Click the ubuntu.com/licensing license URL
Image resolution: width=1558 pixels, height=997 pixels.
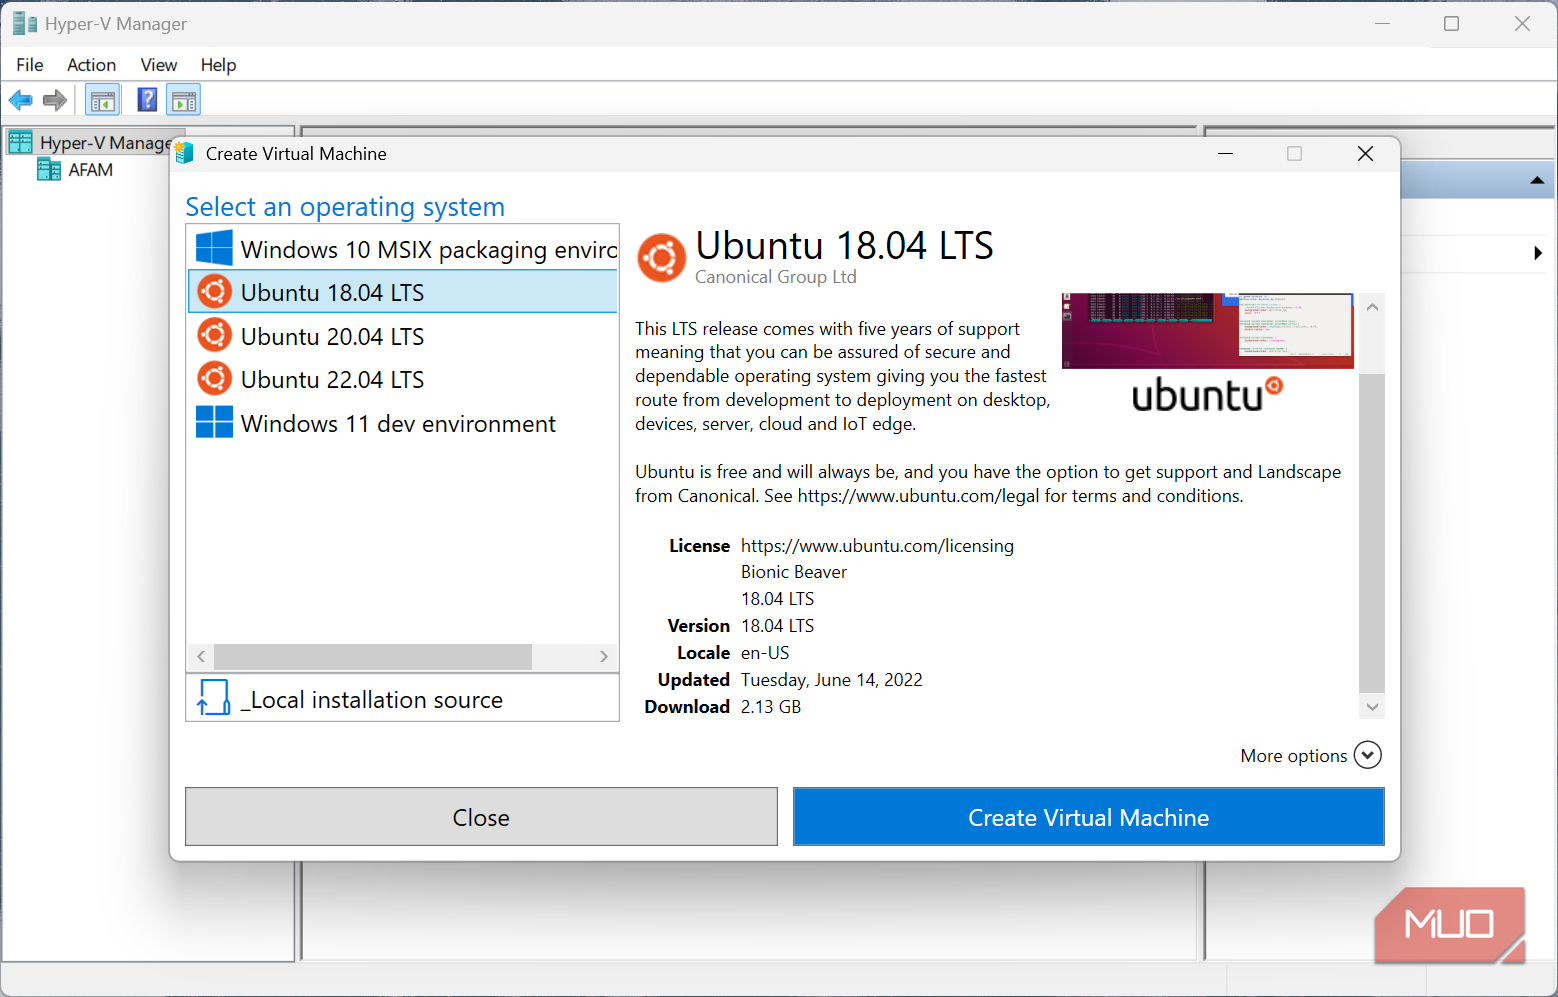point(877,546)
